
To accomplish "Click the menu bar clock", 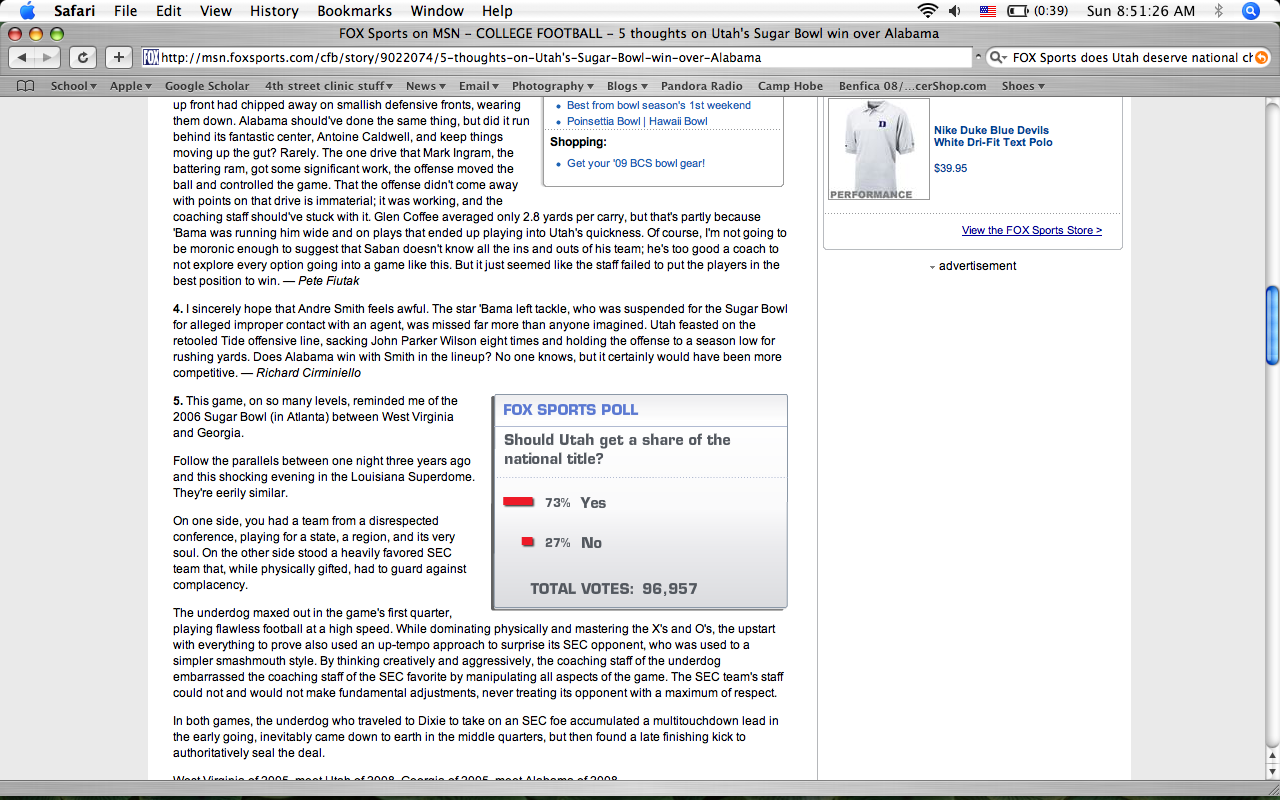I will [1140, 11].
